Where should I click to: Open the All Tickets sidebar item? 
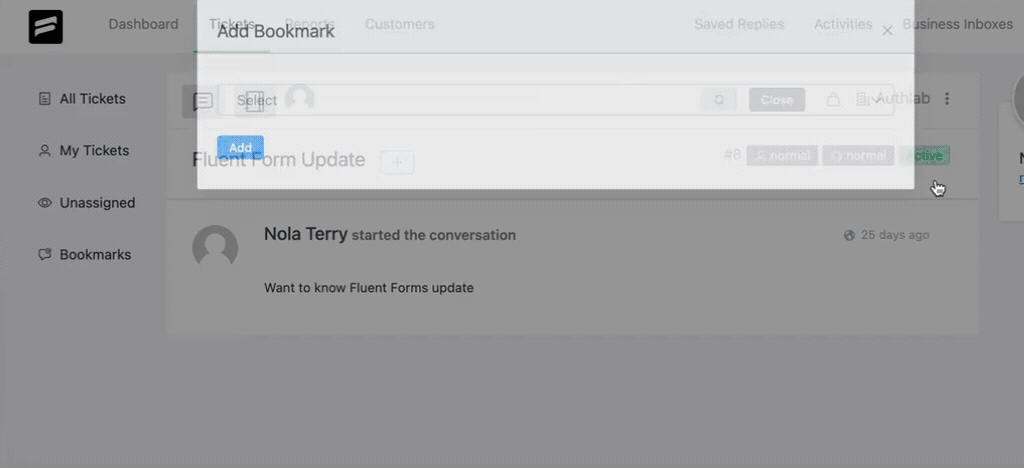82,99
